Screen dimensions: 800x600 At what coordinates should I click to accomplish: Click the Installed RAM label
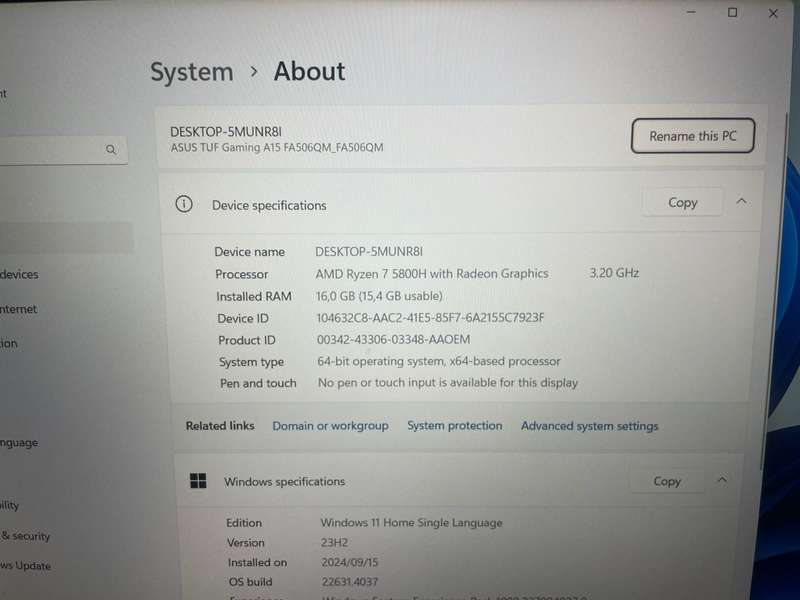(x=254, y=296)
